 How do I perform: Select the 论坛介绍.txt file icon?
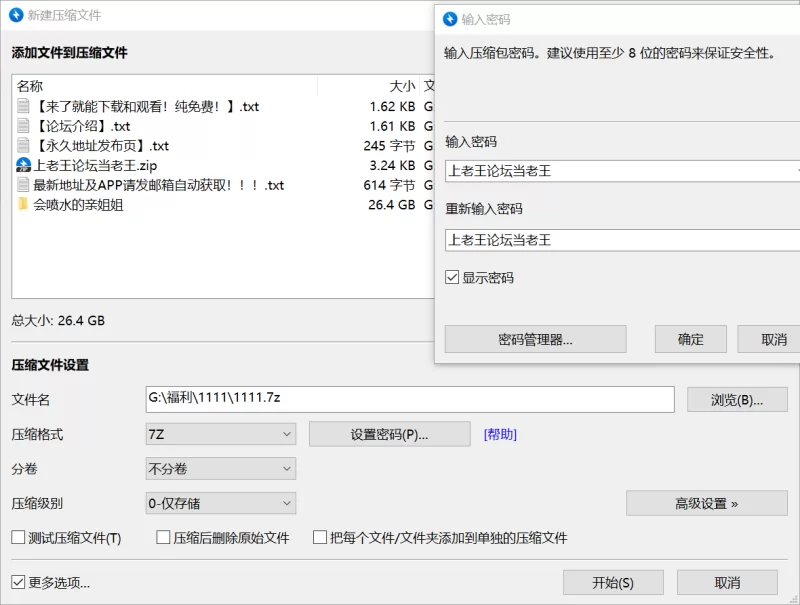(x=24, y=126)
